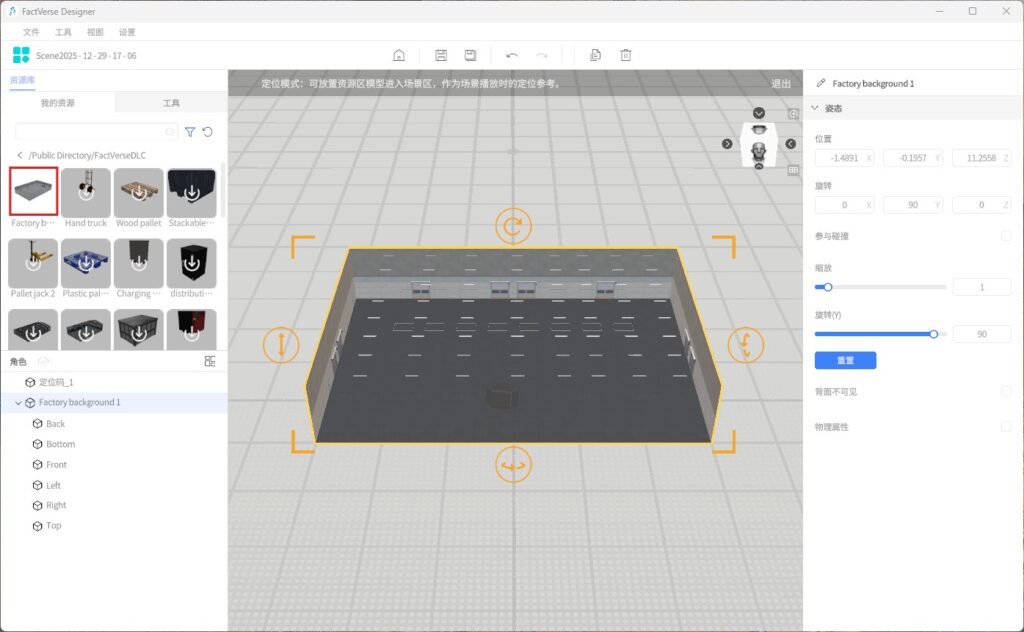This screenshot has width=1024, height=632.
Task: Click the undo arrow in the toolbar
Action: tap(512, 56)
